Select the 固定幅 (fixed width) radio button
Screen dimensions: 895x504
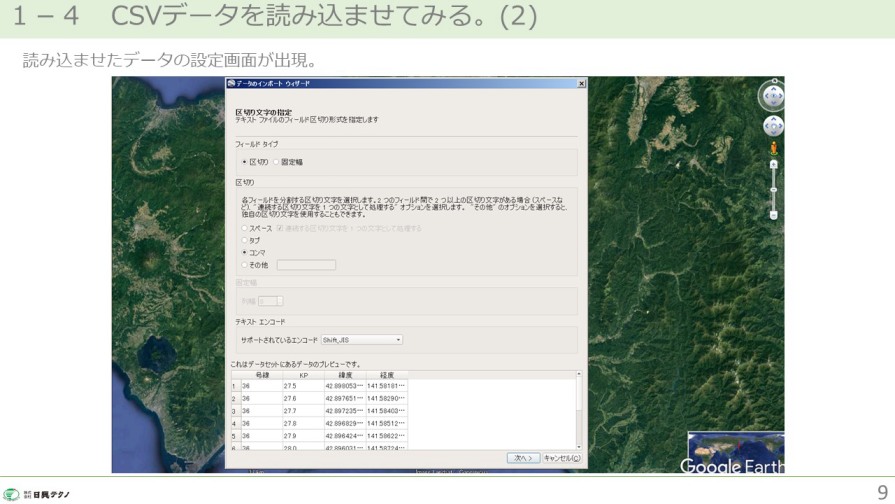pos(276,162)
